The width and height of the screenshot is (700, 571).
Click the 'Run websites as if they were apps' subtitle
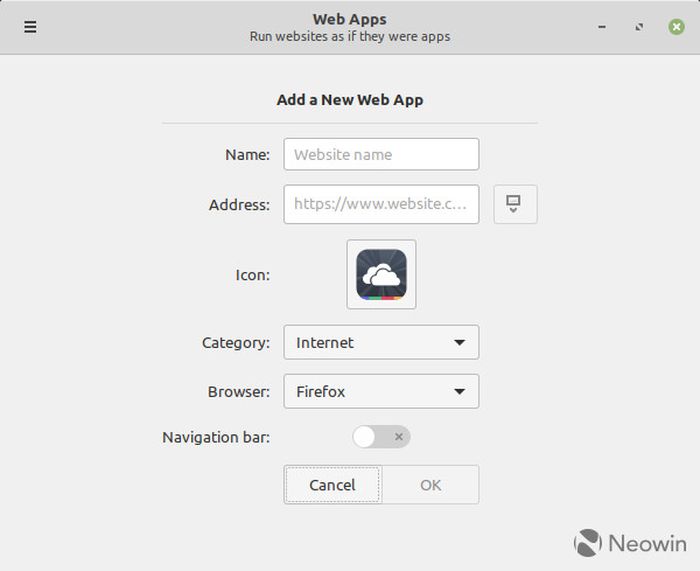[350, 37]
